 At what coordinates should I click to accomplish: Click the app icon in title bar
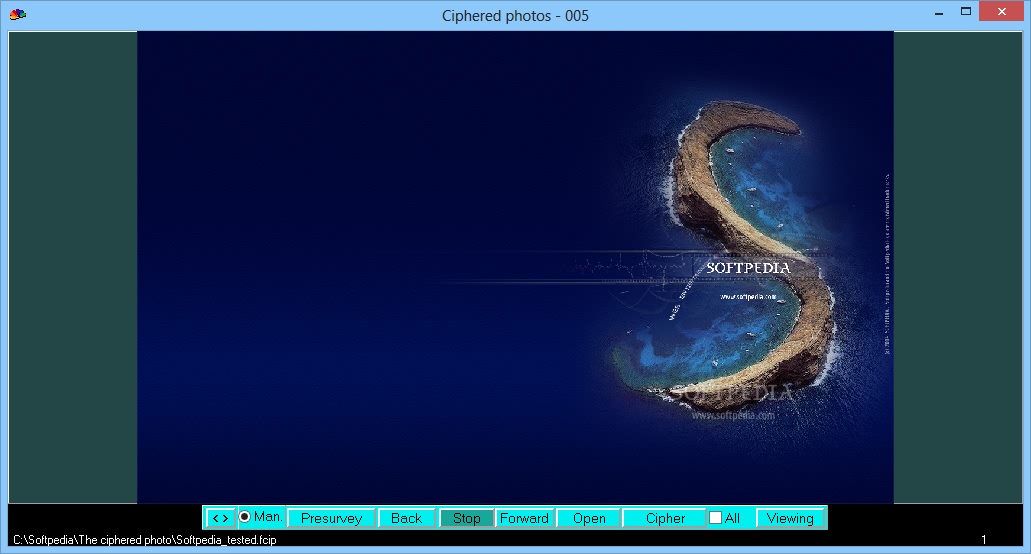[x=18, y=14]
